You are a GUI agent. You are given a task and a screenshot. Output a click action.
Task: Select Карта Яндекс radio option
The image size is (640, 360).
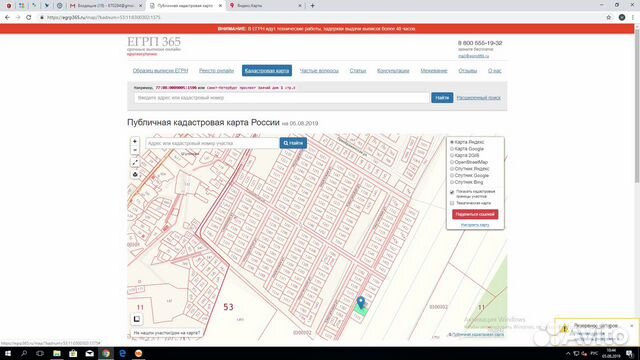click(452, 142)
